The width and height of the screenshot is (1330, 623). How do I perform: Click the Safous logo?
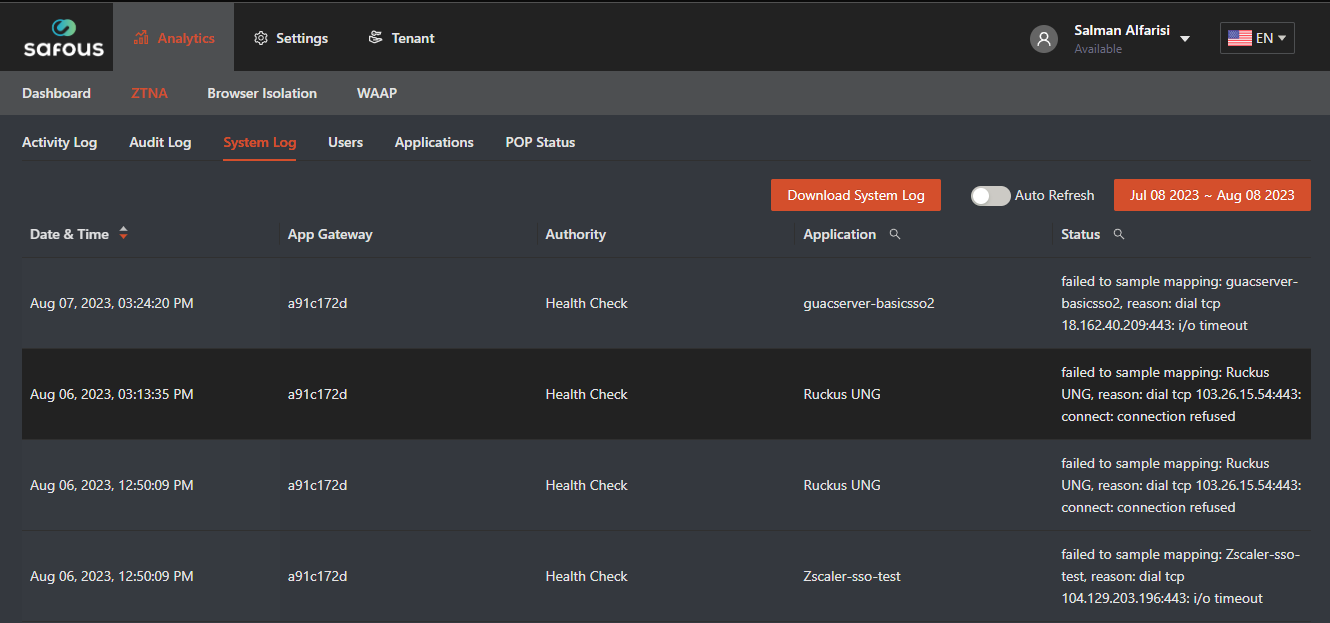click(63, 38)
